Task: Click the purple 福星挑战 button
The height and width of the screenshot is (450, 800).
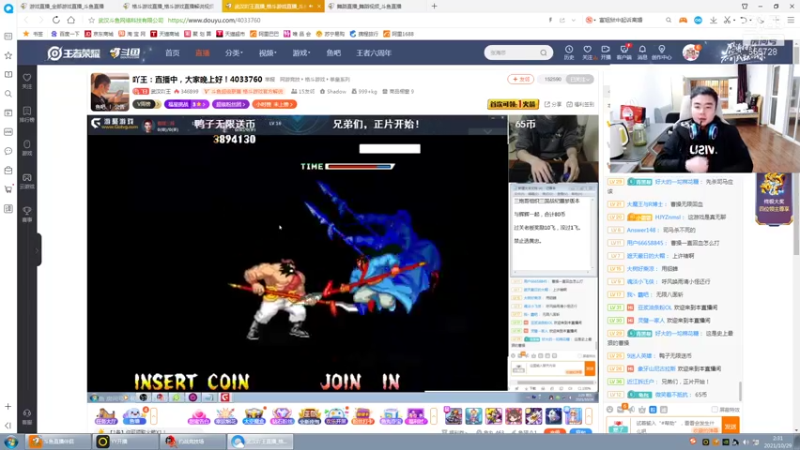Action: (187, 104)
